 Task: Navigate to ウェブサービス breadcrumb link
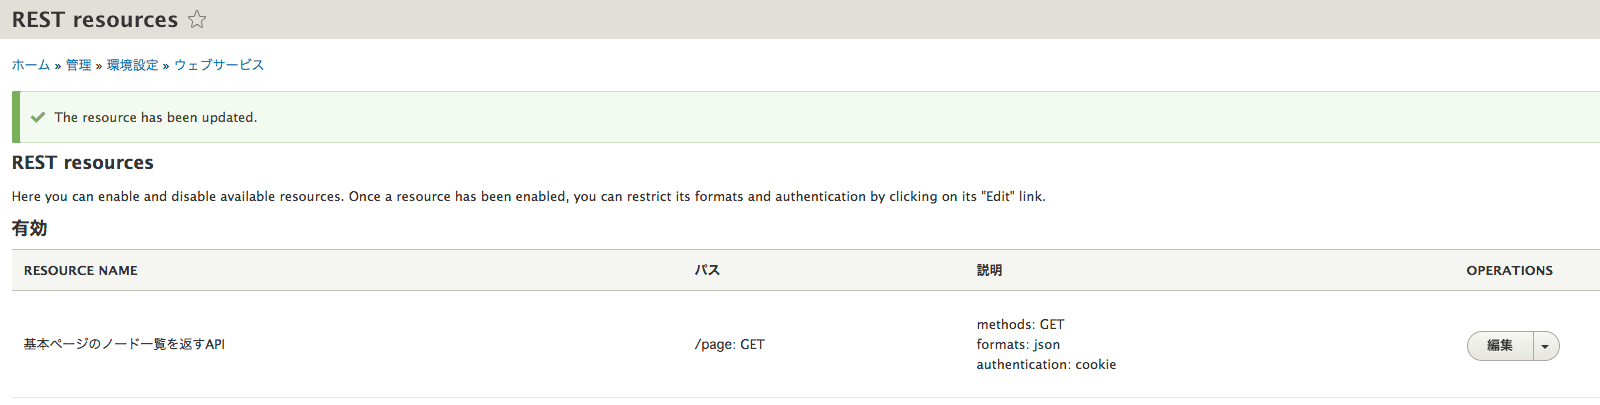pos(219,65)
